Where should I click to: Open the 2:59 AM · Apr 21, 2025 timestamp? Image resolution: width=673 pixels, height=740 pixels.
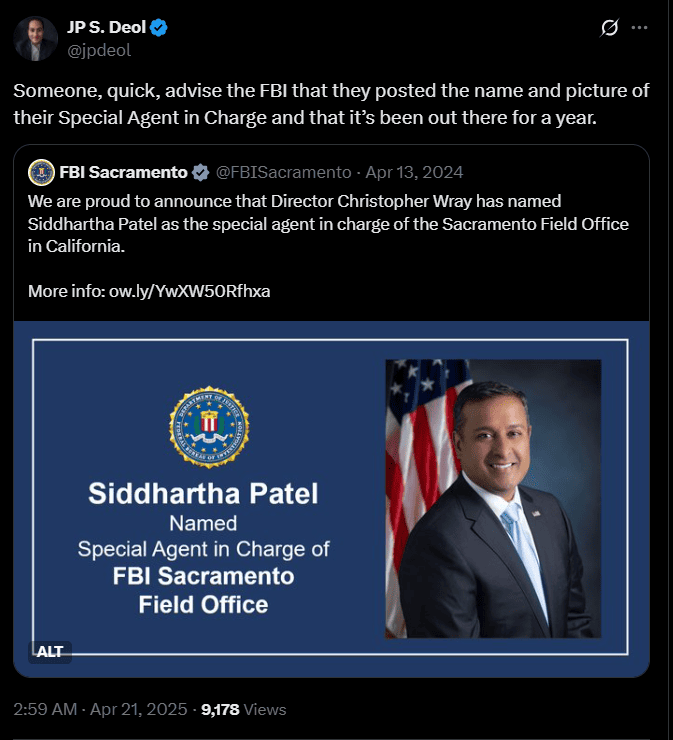[x=100, y=710]
